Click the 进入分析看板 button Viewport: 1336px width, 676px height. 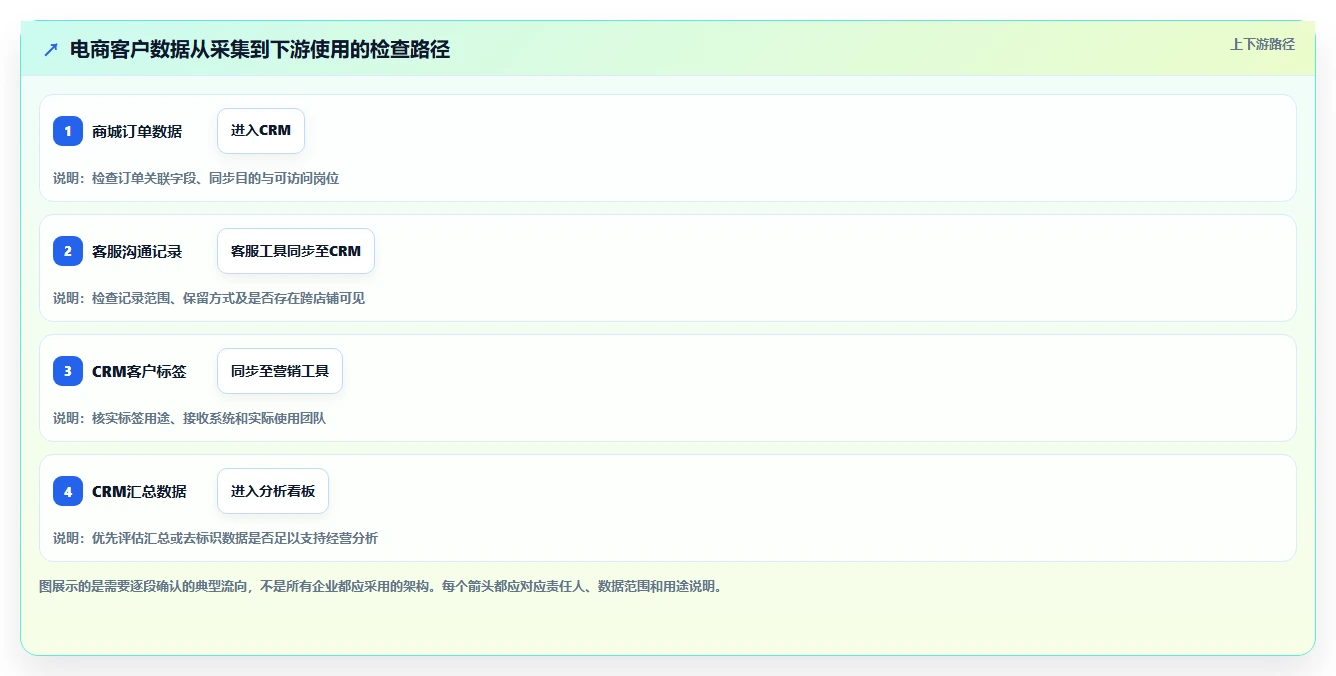coord(273,491)
